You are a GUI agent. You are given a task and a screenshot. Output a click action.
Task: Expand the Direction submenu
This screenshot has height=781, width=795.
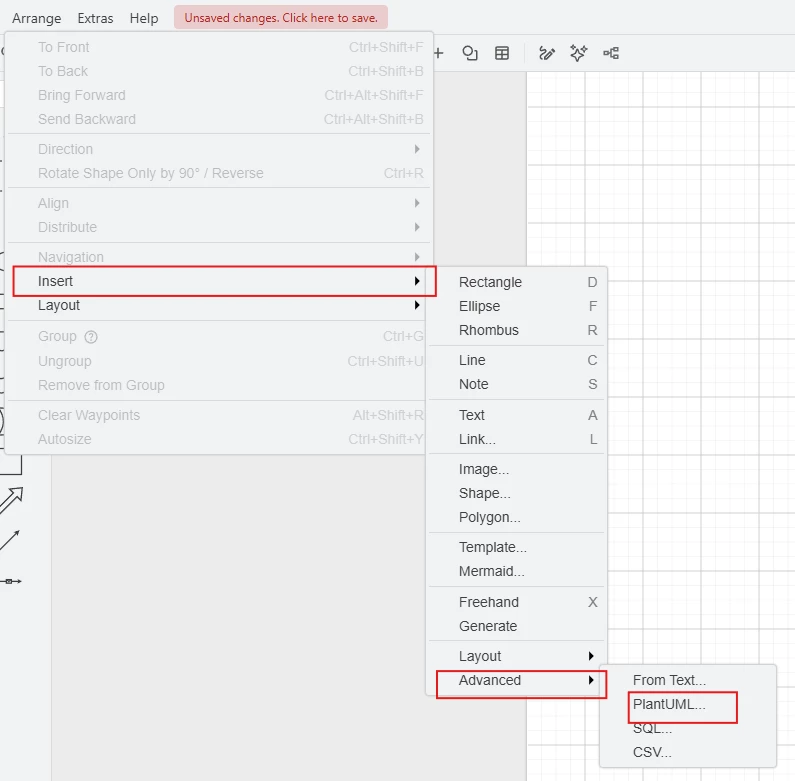tap(219, 149)
